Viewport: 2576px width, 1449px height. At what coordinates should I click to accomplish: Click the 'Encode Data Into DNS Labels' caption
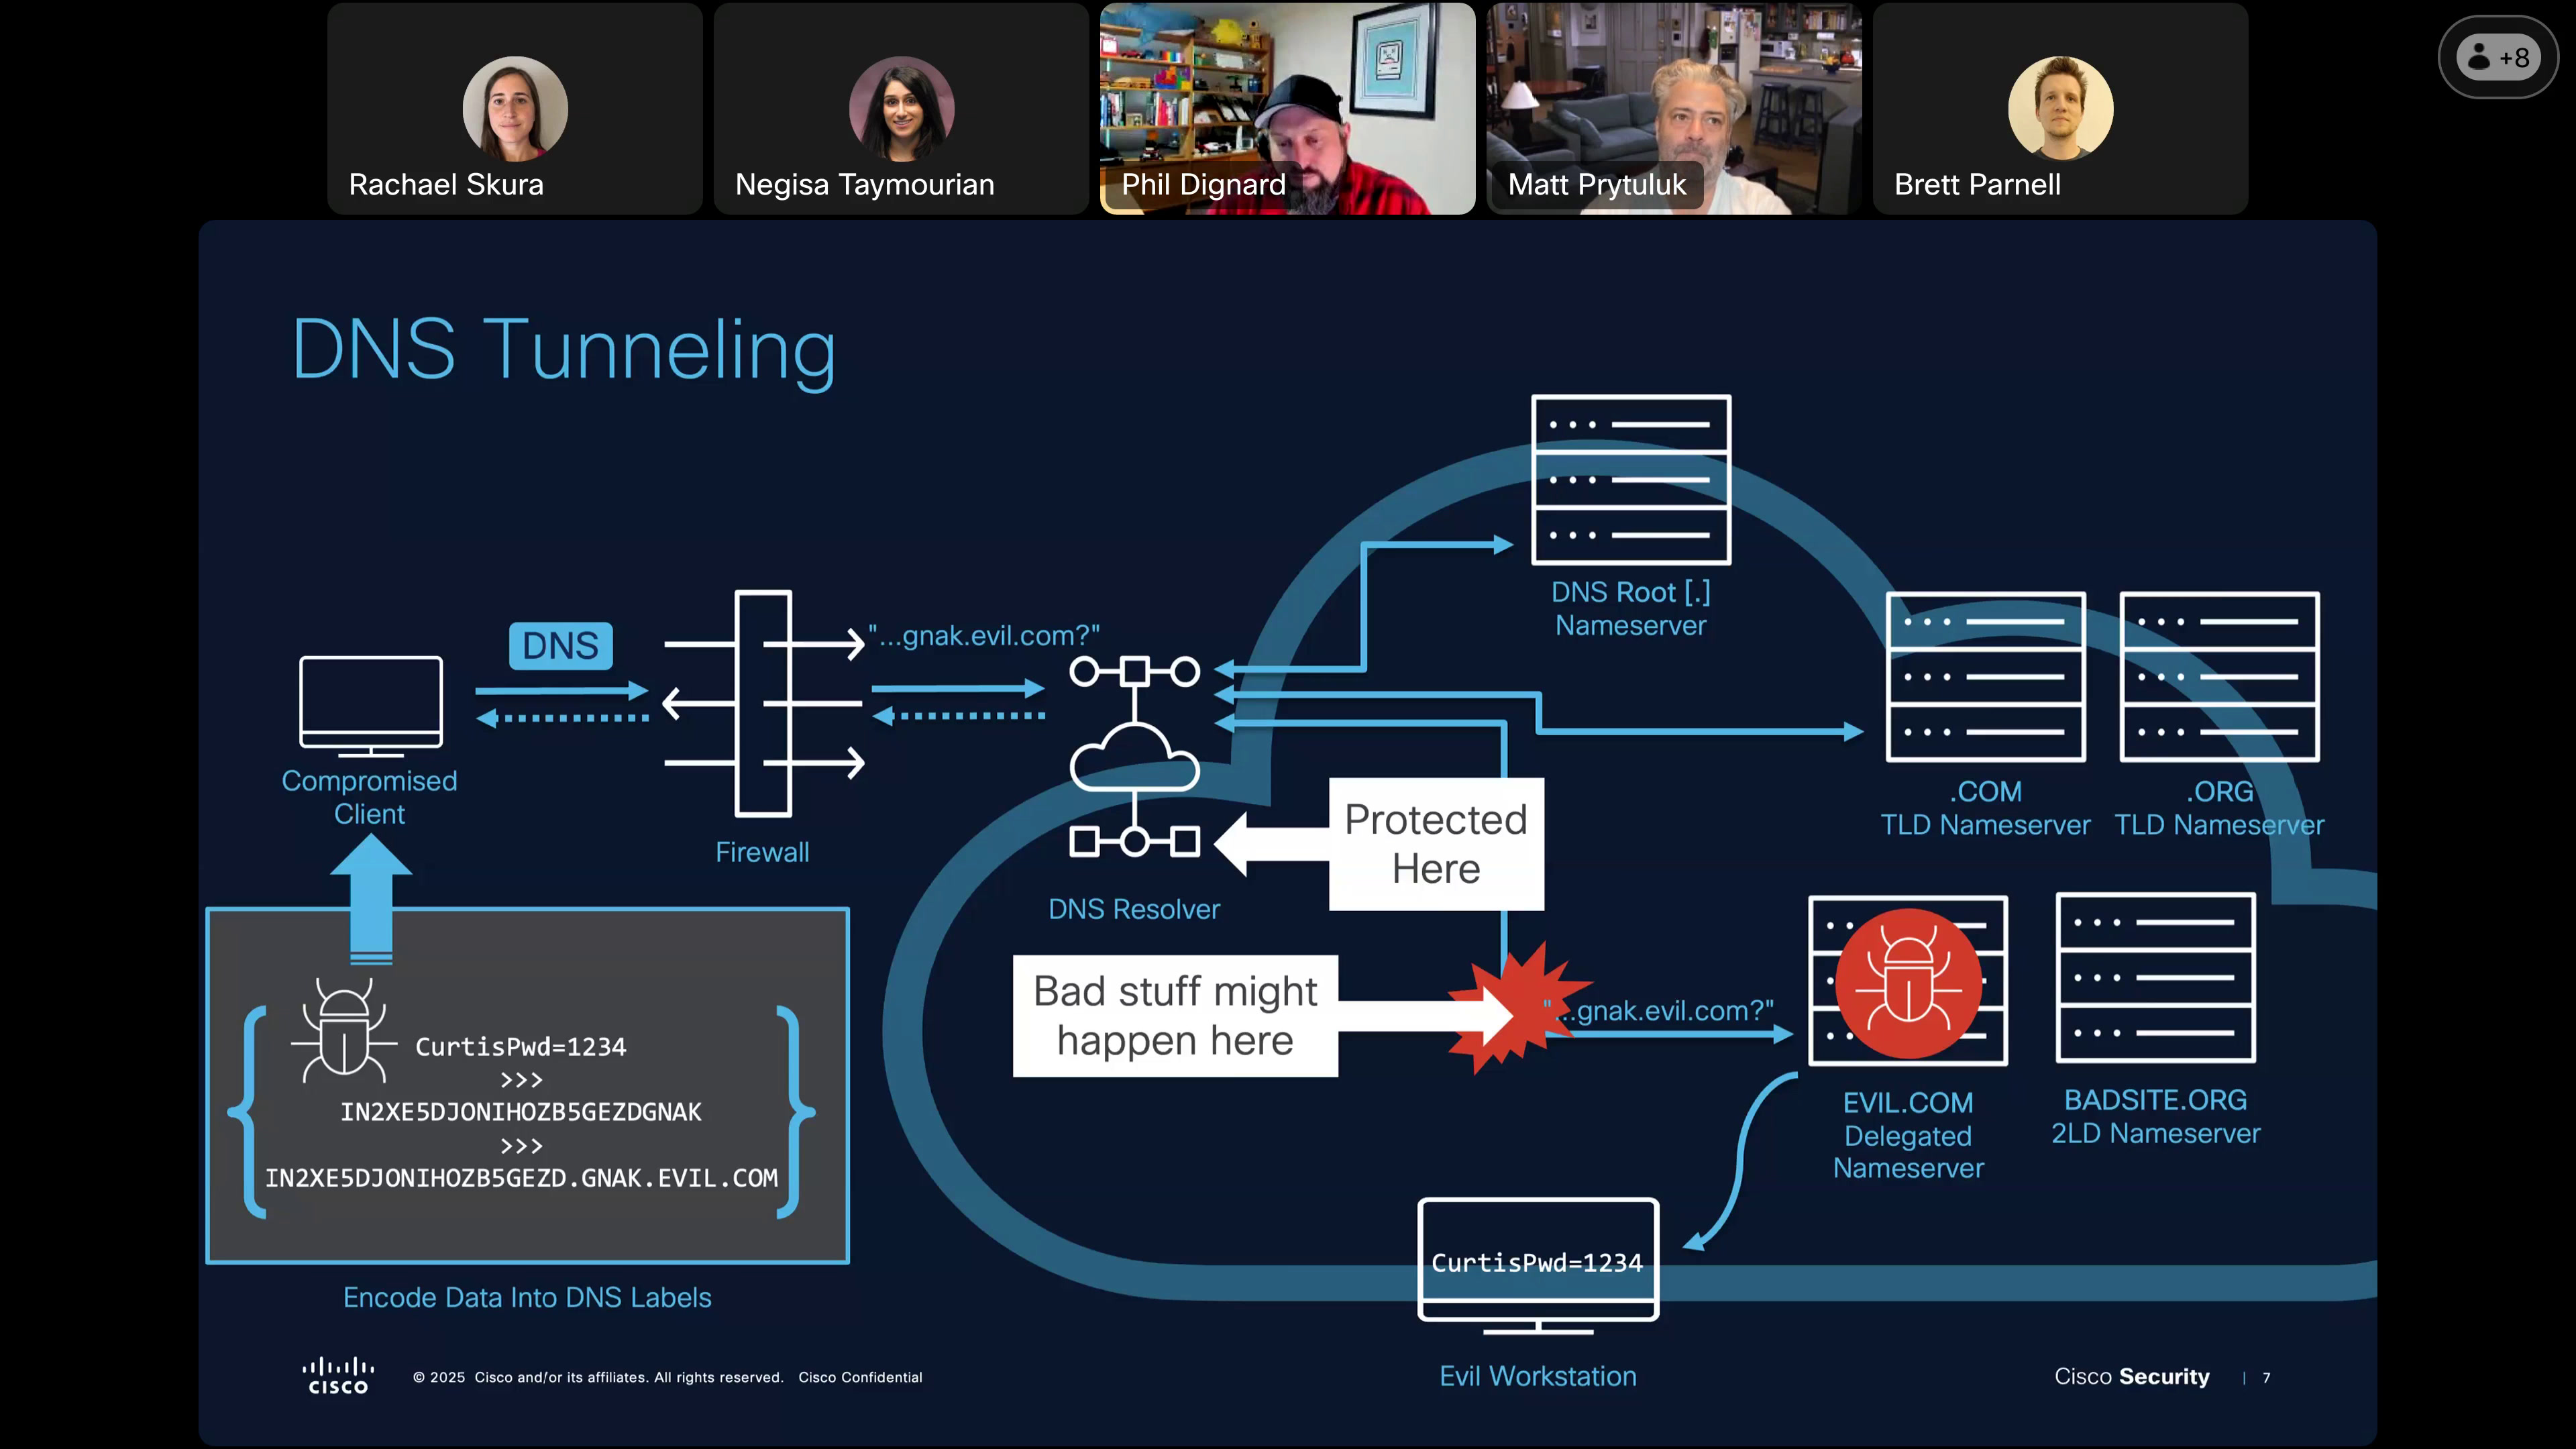click(x=527, y=1297)
